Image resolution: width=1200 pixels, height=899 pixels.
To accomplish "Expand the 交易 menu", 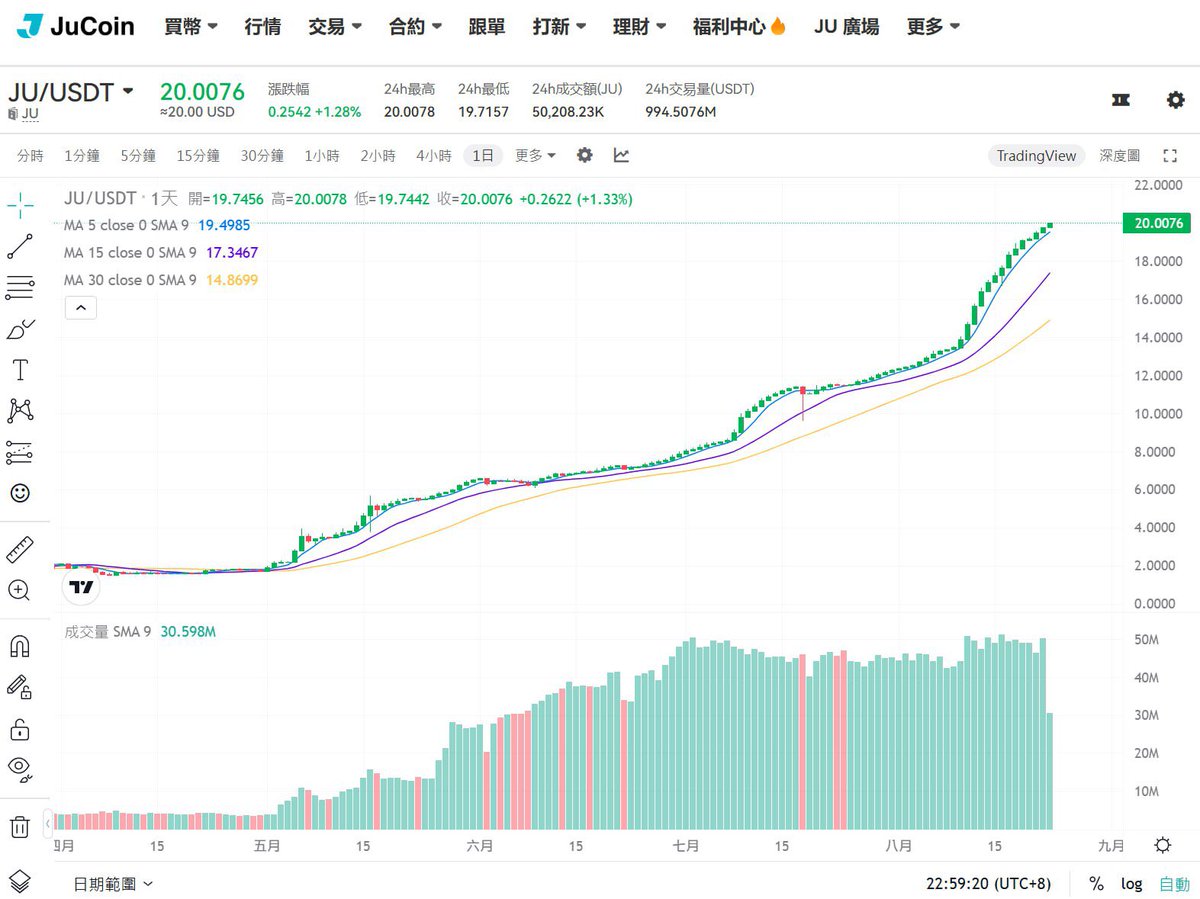I will 335,27.
